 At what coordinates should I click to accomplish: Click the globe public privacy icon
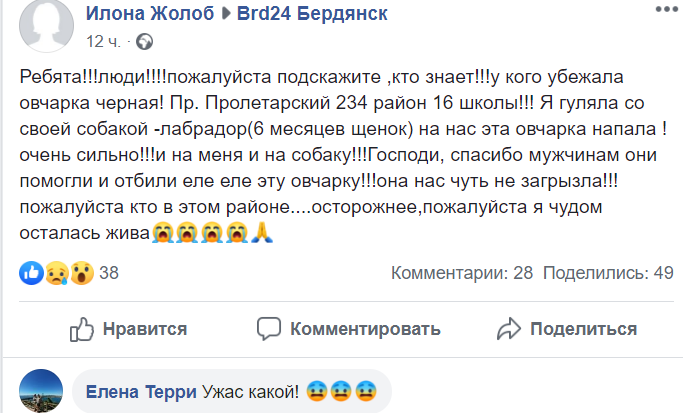tap(145, 42)
